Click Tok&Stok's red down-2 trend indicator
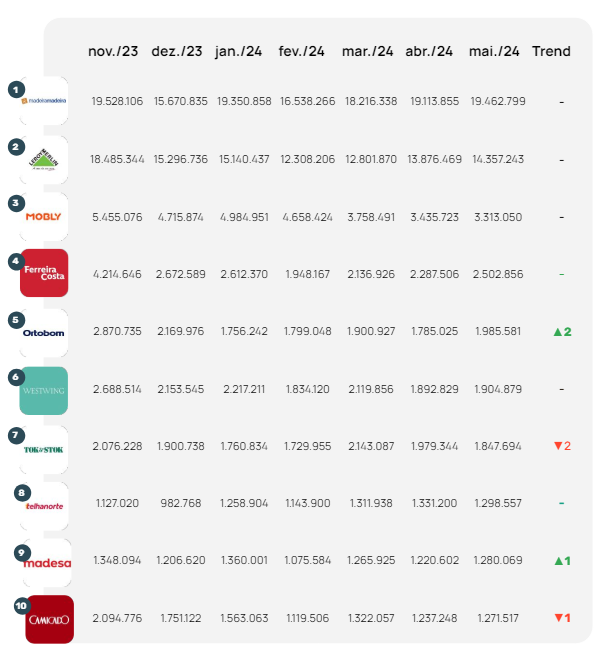 (561, 446)
